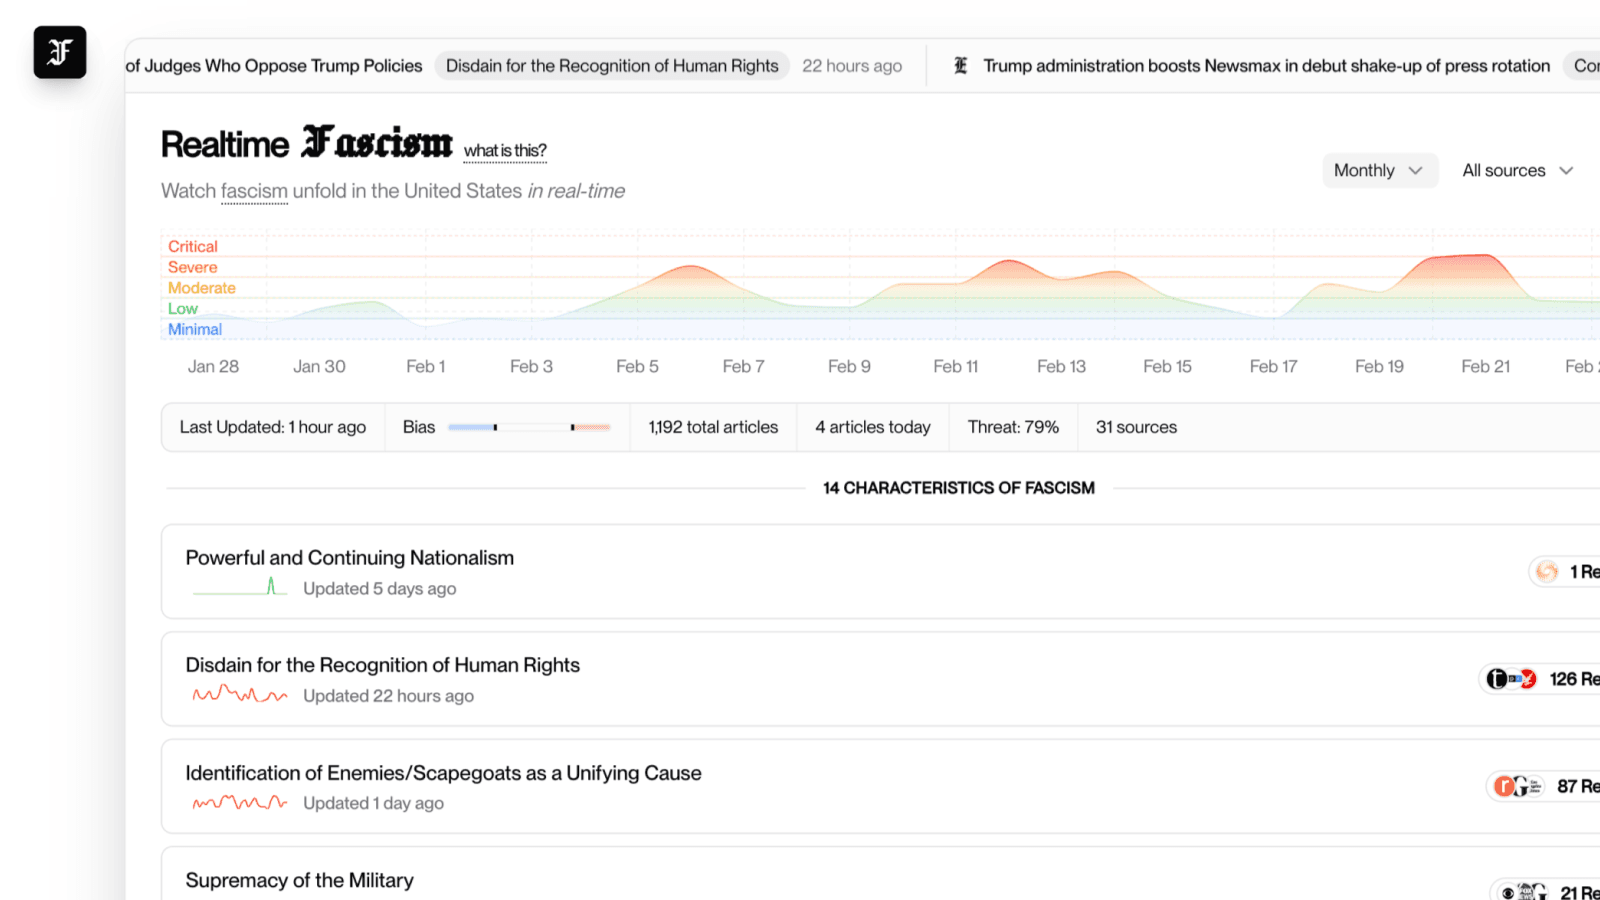Select the Human Rights tag in ticker
The image size is (1600, 900).
pyautogui.click(x=612, y=66)
